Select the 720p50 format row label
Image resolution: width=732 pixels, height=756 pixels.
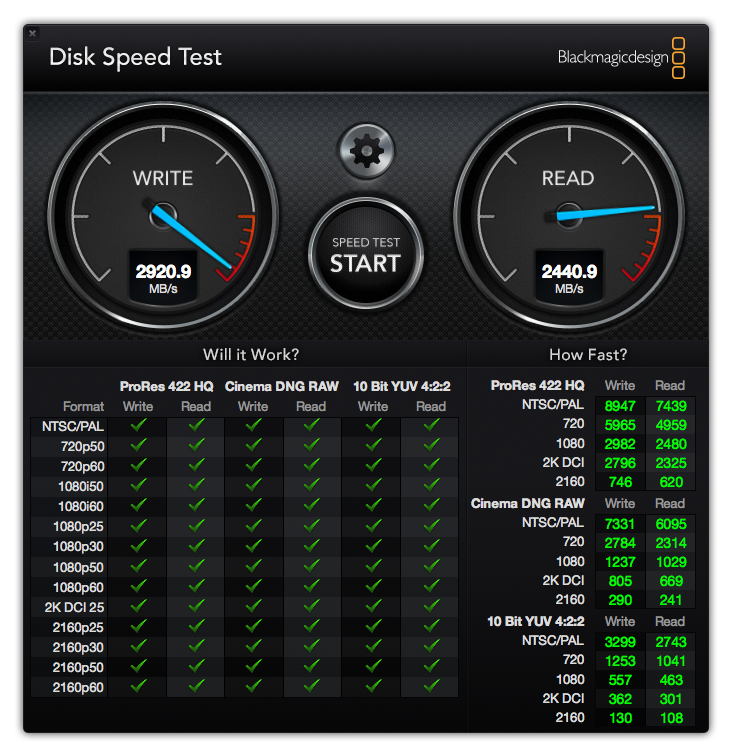[x=82, y=446]
